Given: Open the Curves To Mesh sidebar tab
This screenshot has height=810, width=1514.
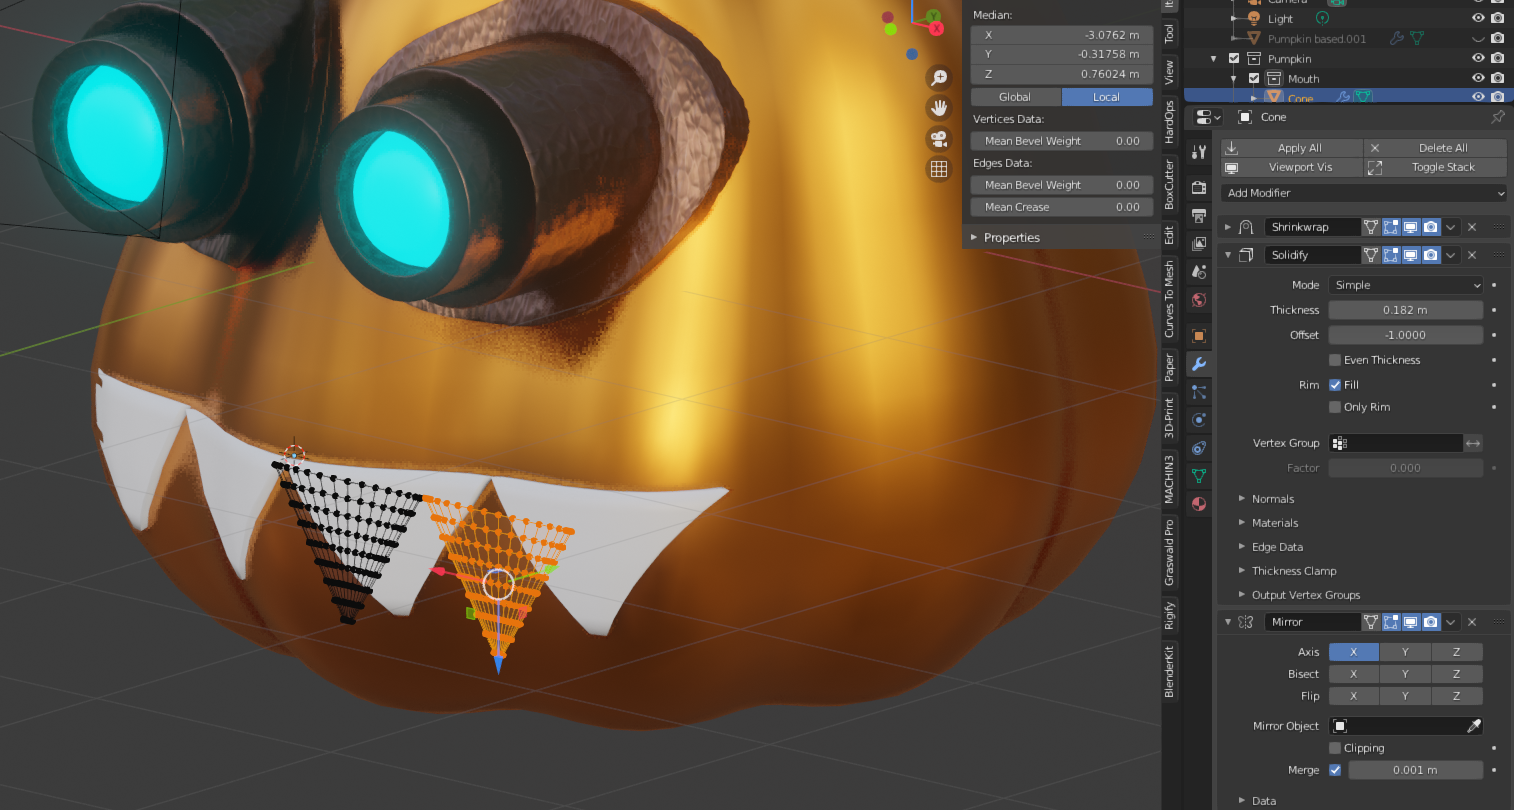Looking at the screenshot, I should point(1169,299).
